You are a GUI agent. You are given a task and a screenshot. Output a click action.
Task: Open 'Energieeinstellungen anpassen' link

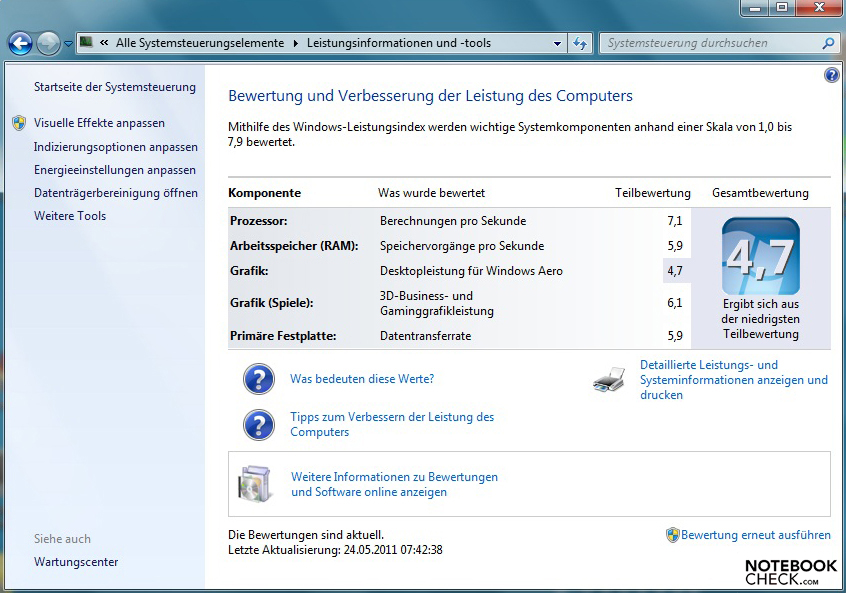coord(115,170)
